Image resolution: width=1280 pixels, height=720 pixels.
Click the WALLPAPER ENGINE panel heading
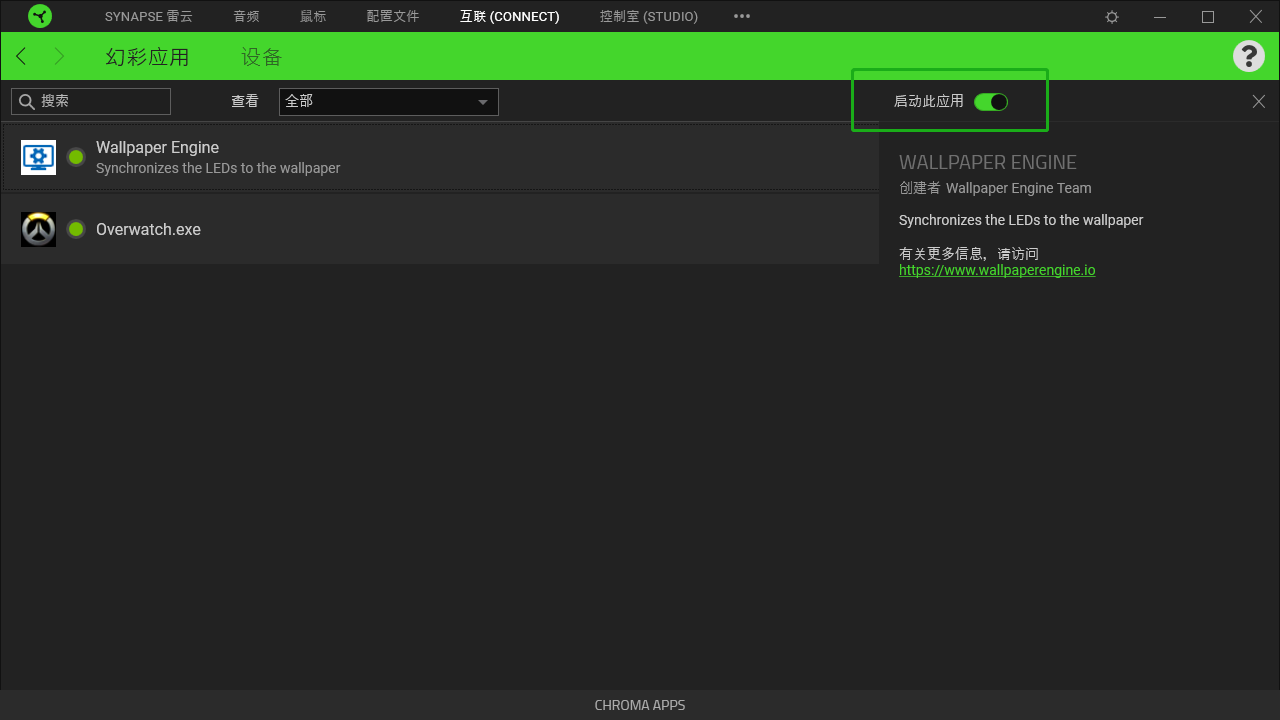pos(988,162)
